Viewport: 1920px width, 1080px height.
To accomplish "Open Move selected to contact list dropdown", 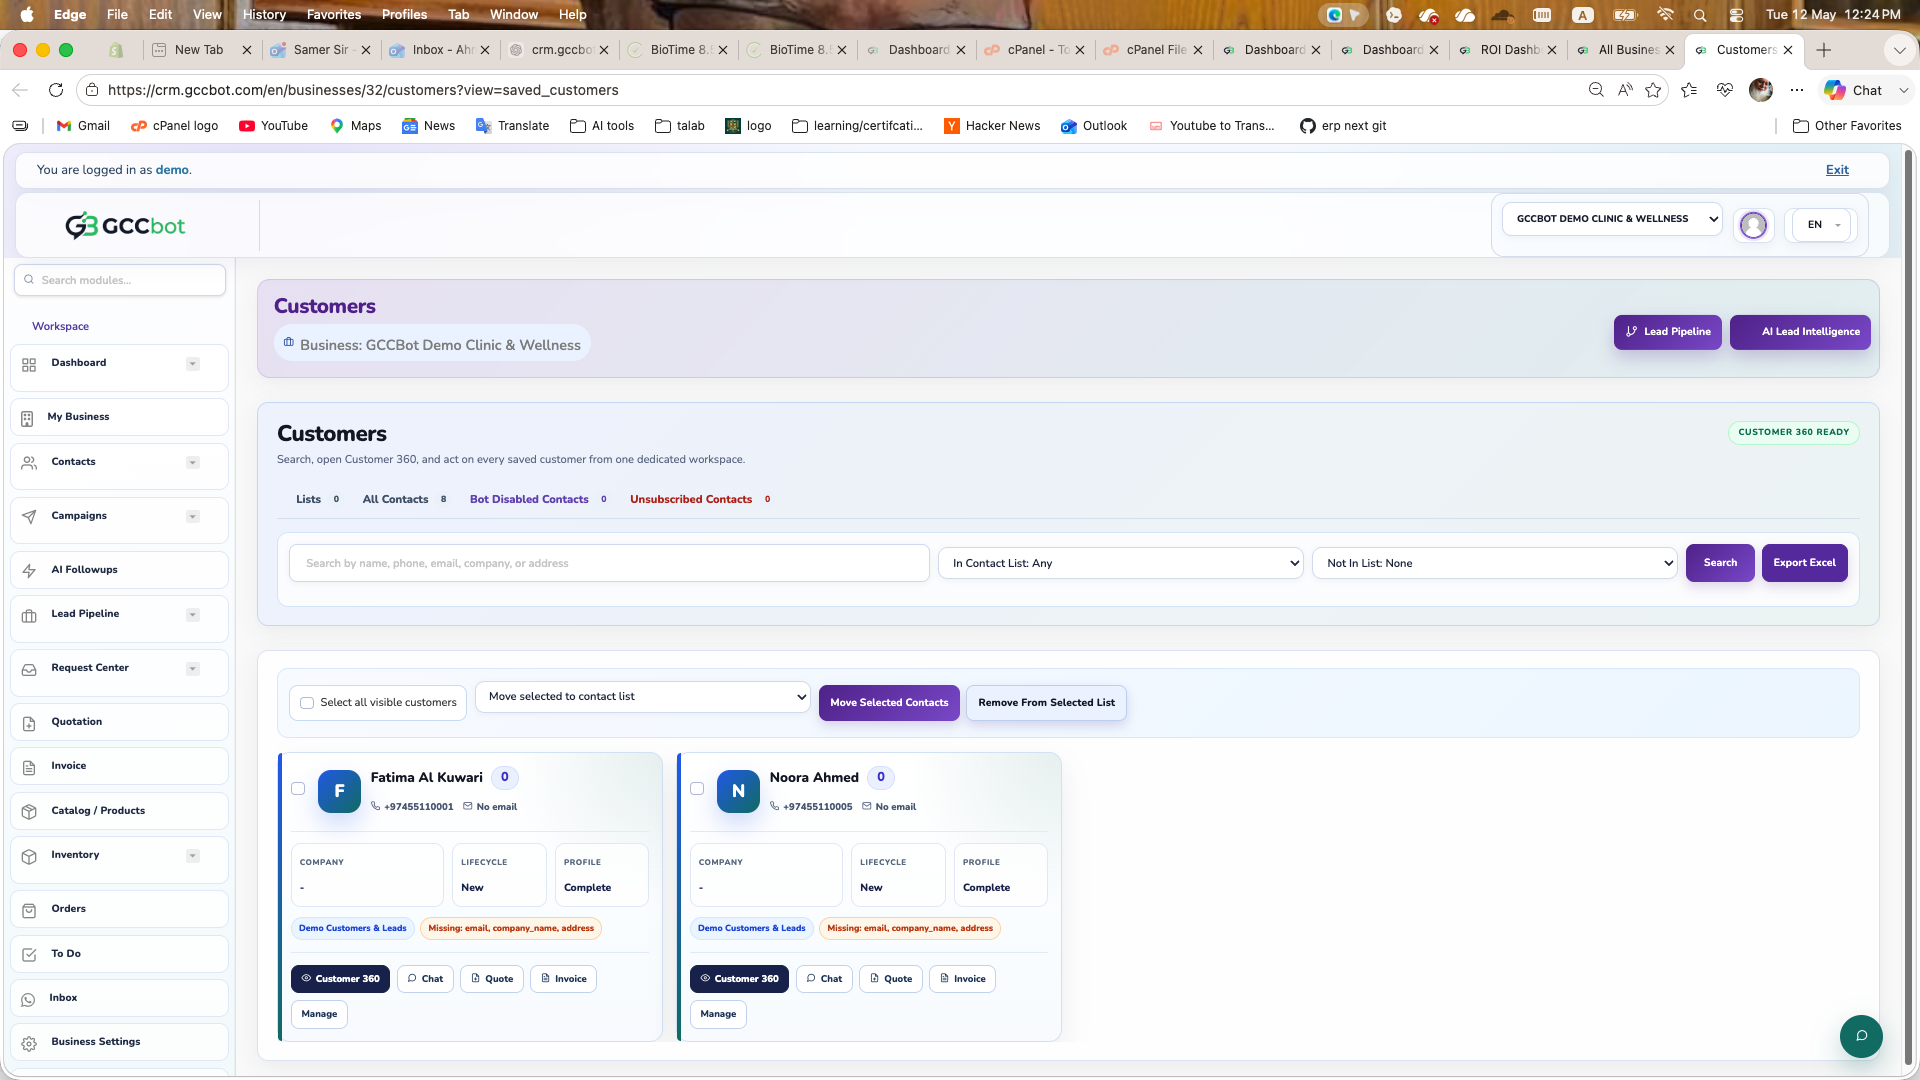I will point(643,697).
